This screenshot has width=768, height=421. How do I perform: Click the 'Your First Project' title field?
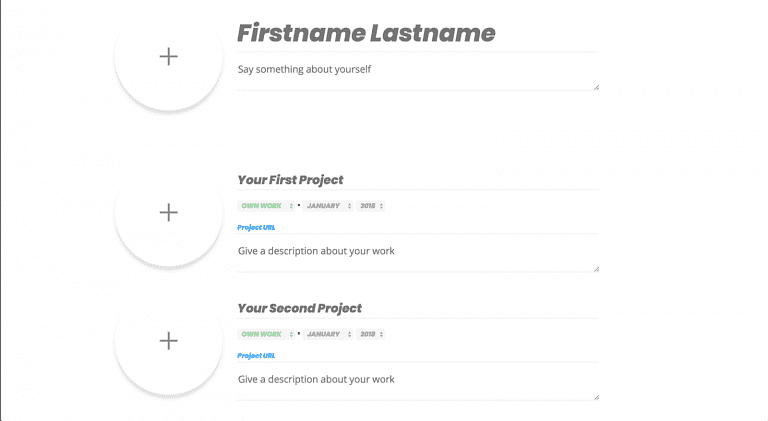pos(416,180)
